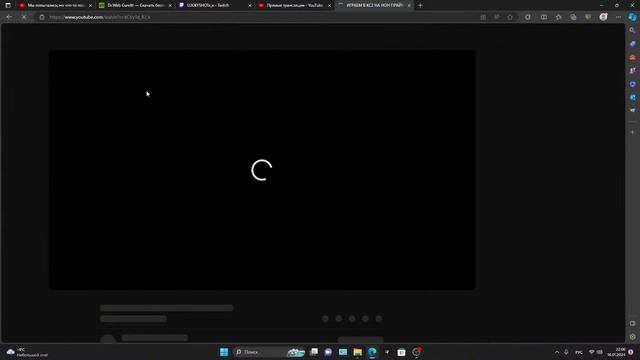Close the Прямые трансляции YouTube tab
Image resolution: width=640 pixels, height=360 pixels.
click(x=329, y=6)
